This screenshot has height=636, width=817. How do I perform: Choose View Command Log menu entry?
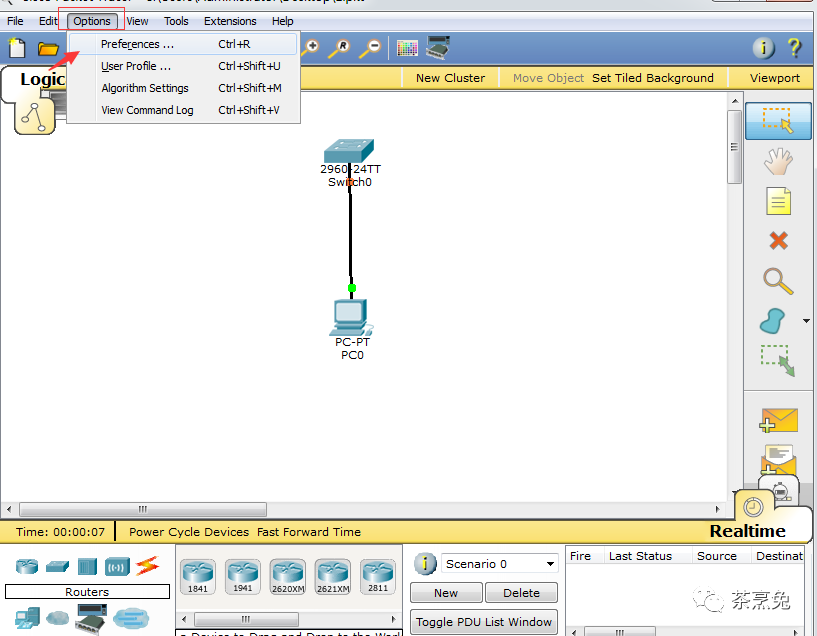click(x=183, y=110)
